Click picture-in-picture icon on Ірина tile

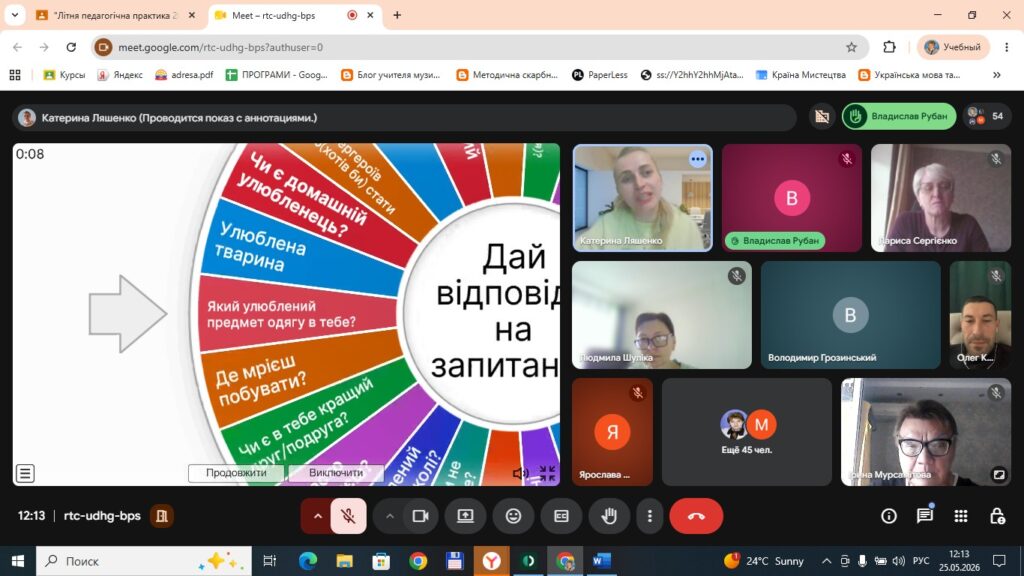[999, 475]
